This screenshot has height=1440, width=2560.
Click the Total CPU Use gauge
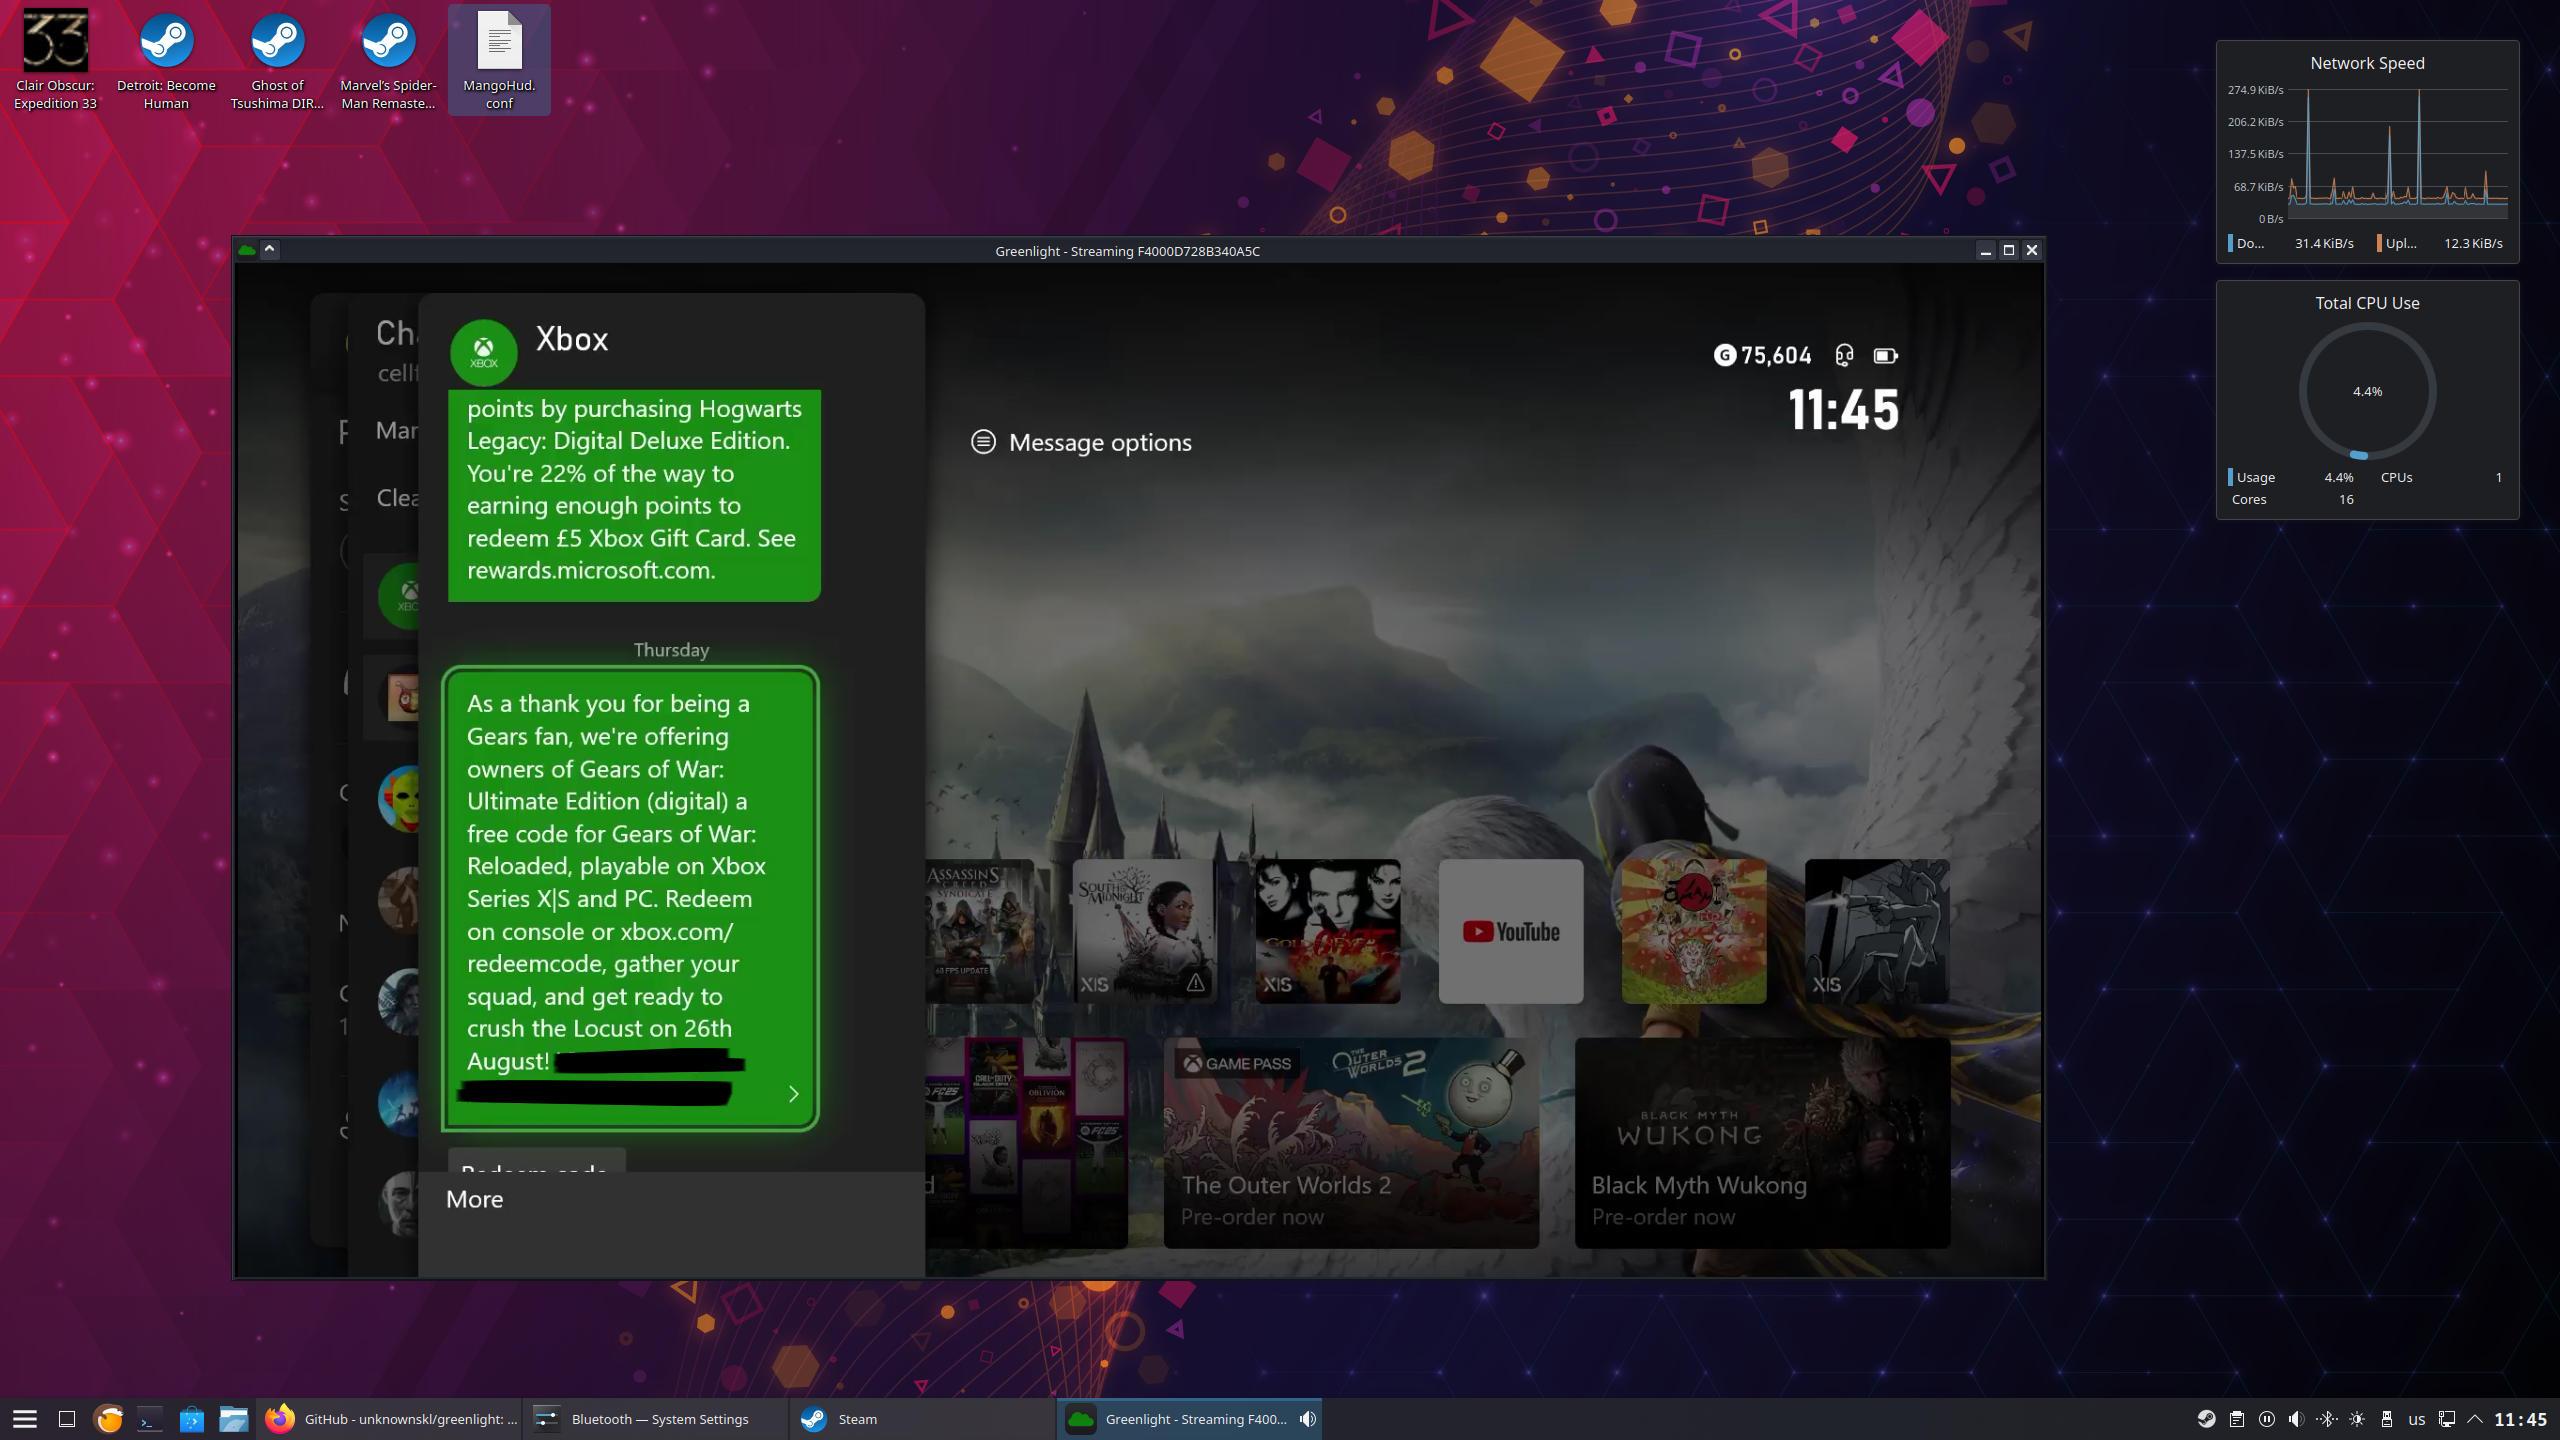(x=2367, y=391)
